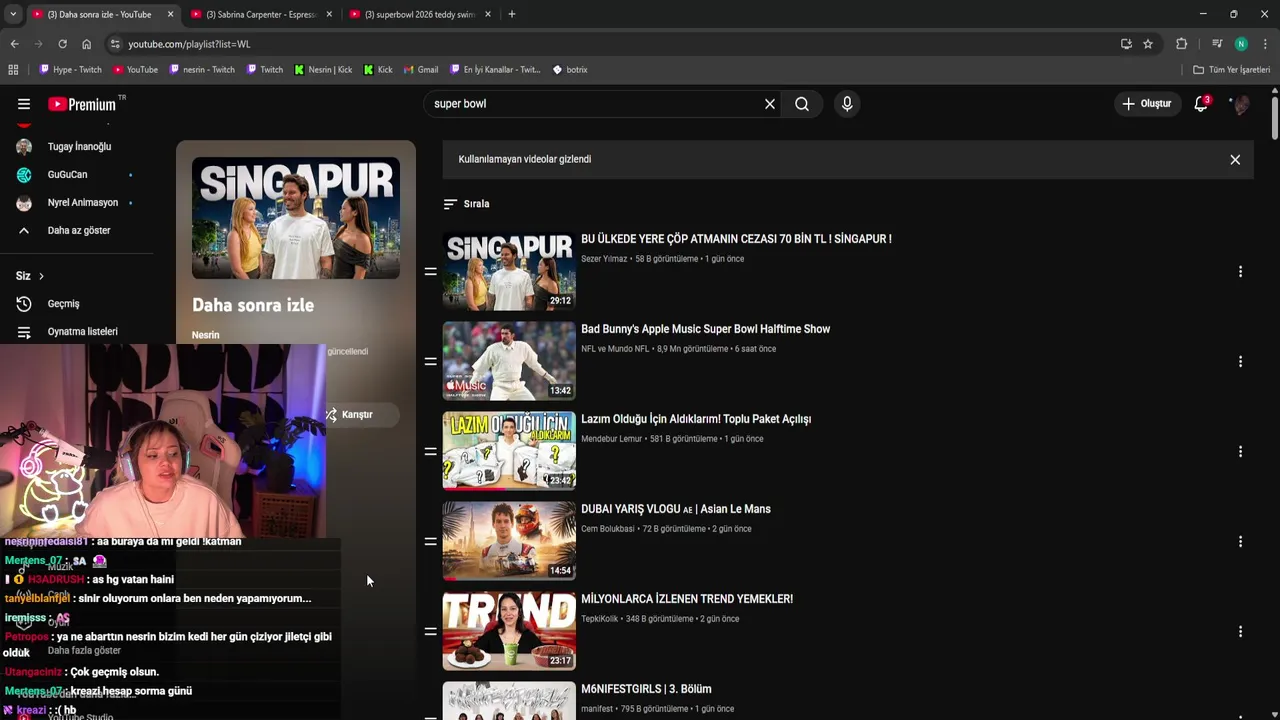Open Tüm Yer İşaretleri bookmarks folder
Image resolution: width=1280 pixels, height=720 pixels.
(1231, 70)
